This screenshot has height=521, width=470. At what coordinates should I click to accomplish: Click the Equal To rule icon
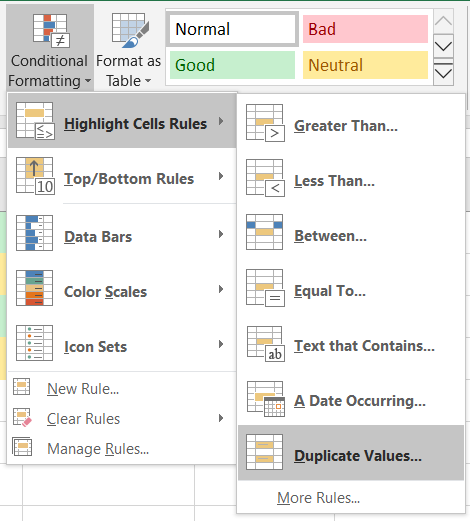tap(265, 288)
